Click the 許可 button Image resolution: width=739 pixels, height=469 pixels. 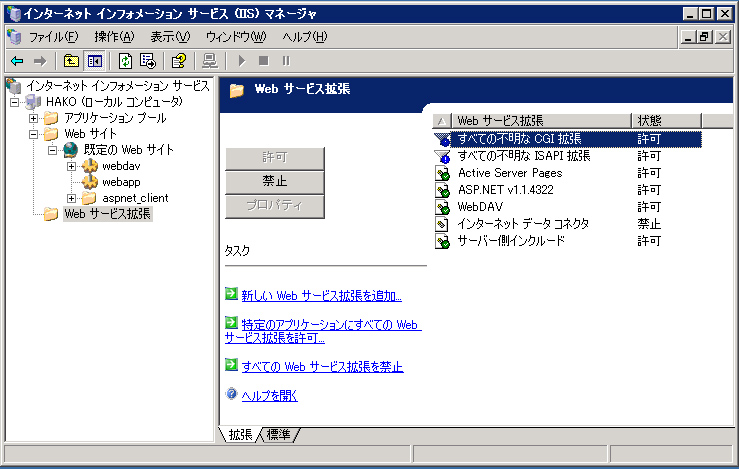[x=275, y=157]
